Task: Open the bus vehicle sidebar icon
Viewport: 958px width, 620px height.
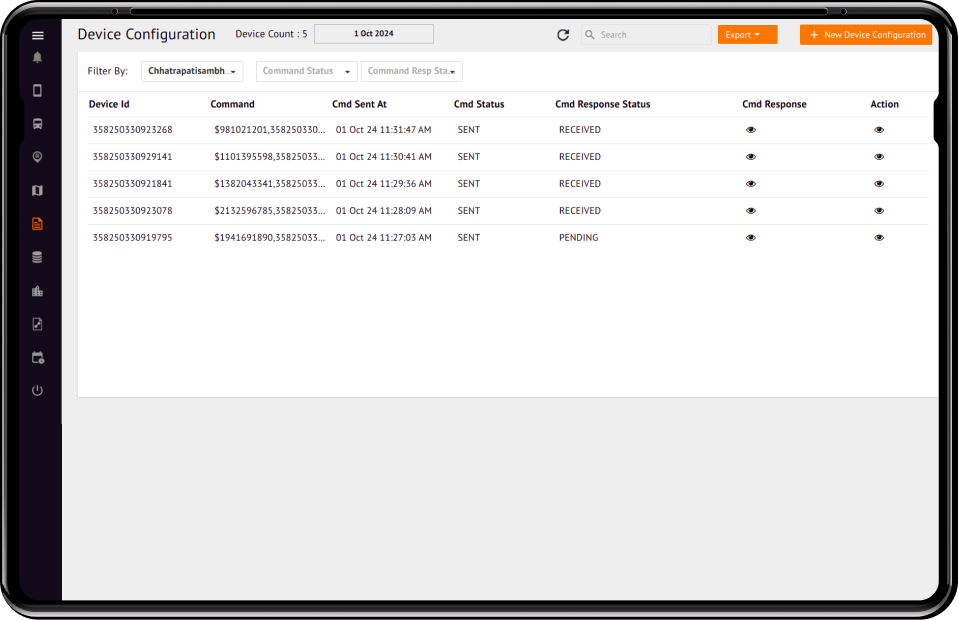Action: click(x=38, y=125)
